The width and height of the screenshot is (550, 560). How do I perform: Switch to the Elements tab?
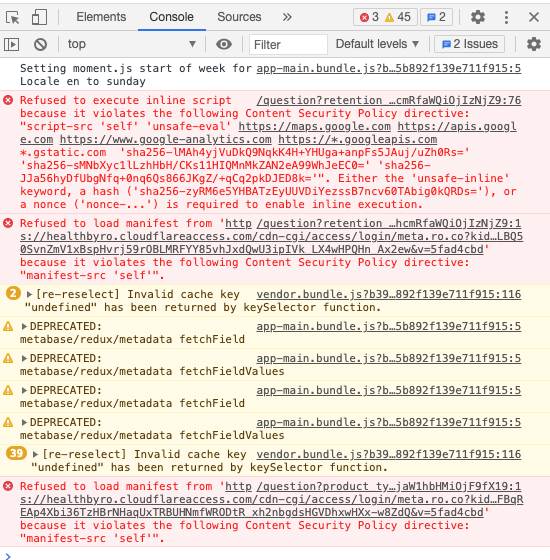[x=101, y=17]
